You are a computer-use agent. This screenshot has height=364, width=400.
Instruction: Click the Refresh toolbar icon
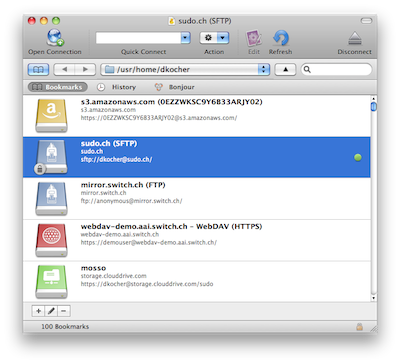[x=281, y=38]
